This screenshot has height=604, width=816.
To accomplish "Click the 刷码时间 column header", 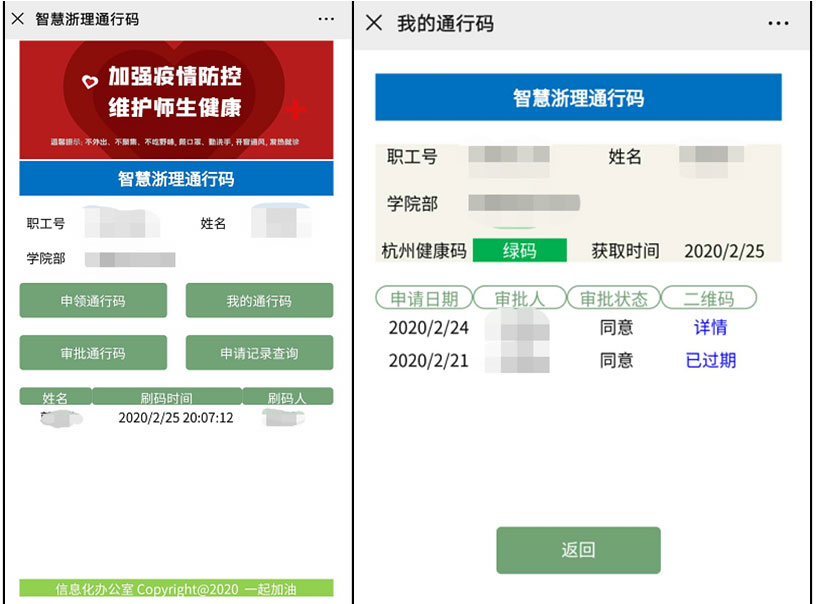I will pyautogui.click(x=166, y=397).
